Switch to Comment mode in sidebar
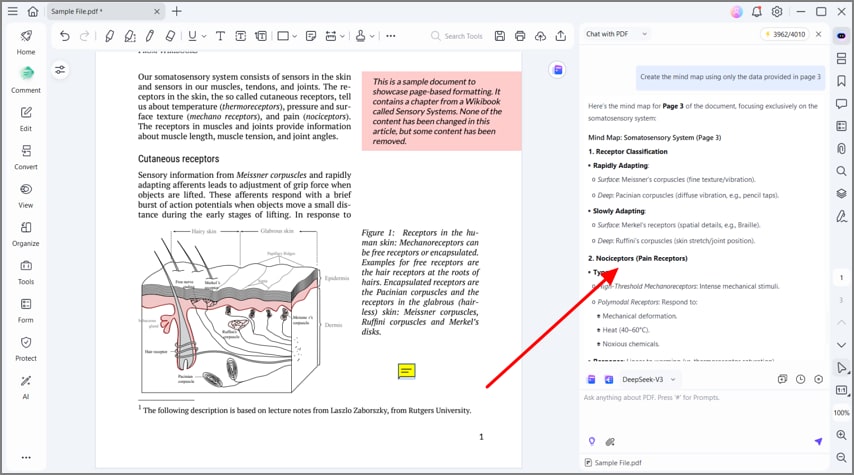The image size is (854, 475). click(26, 80)
